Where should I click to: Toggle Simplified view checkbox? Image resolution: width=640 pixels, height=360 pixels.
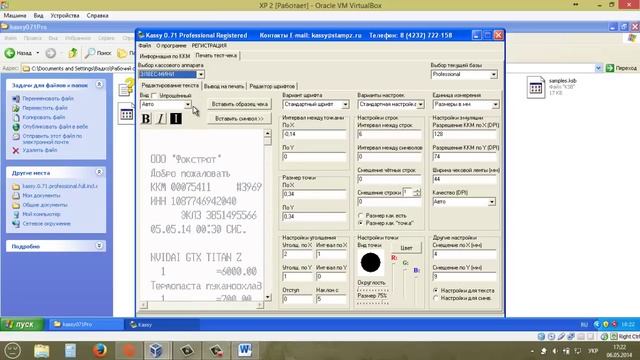154,96
